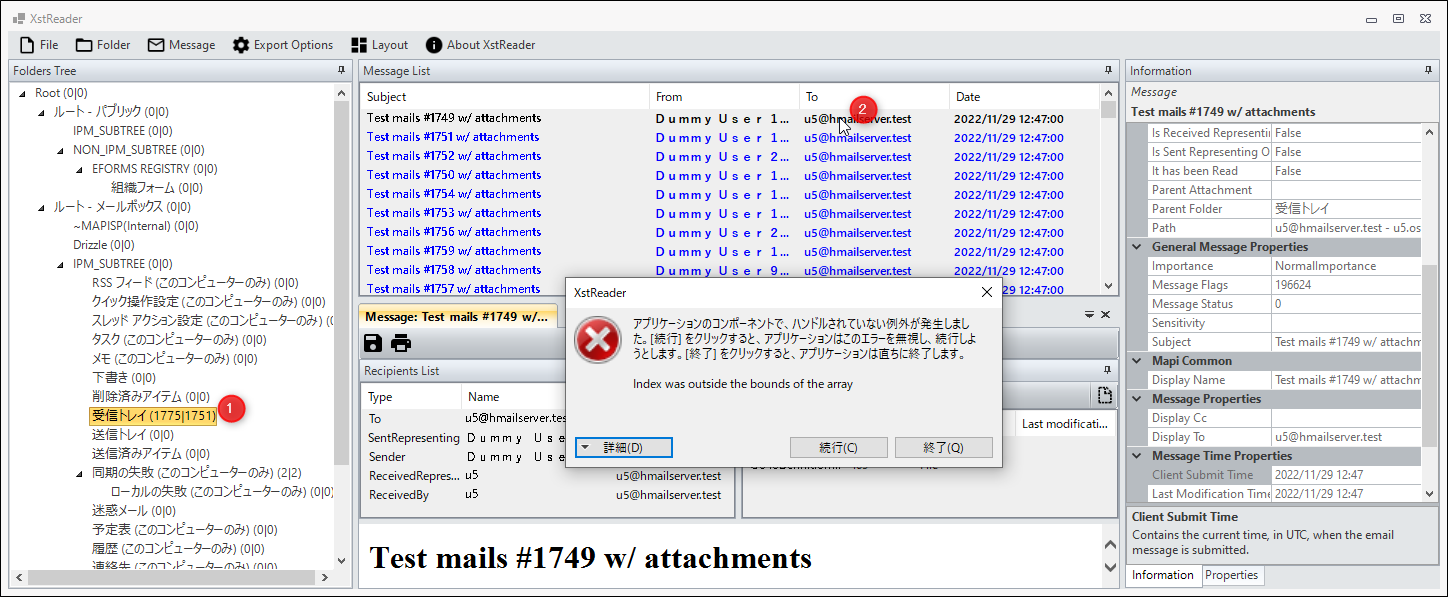Select the 送信トレイ folder
Screen dimensions: 1448x597
click(x=133, y=435)
